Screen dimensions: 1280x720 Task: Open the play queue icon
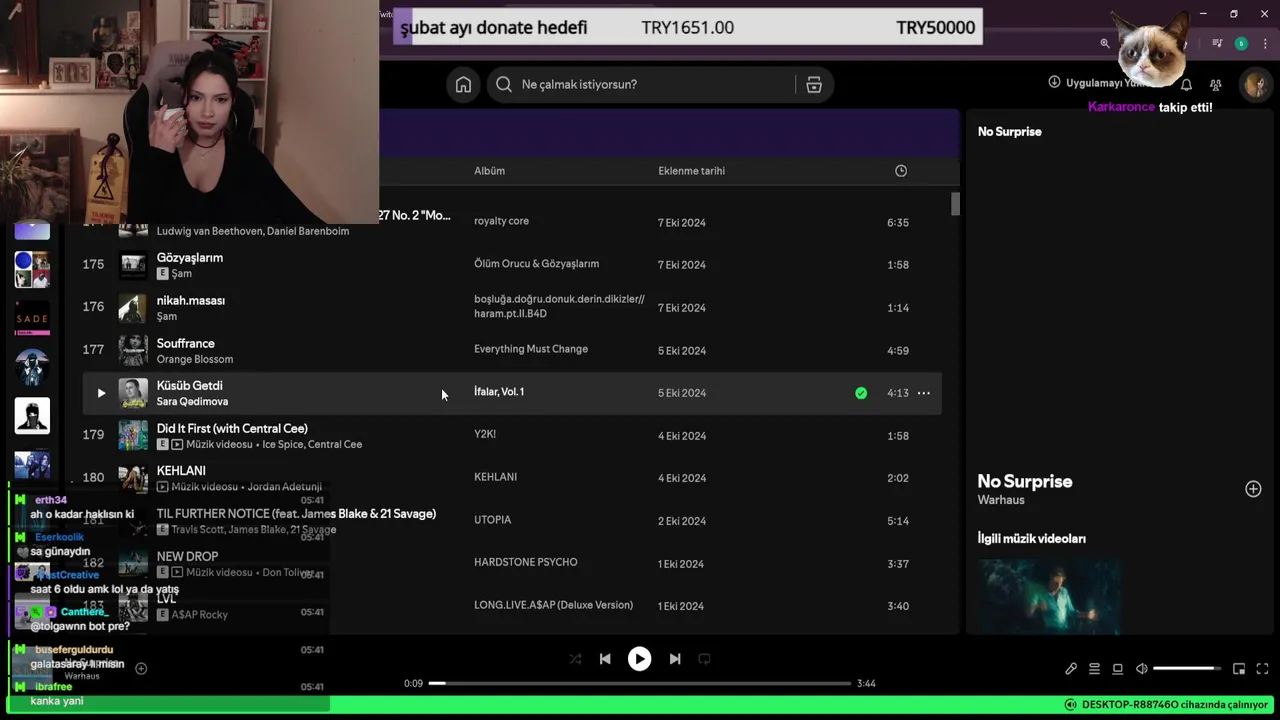pyautogui.click(x=1094, y=669)
